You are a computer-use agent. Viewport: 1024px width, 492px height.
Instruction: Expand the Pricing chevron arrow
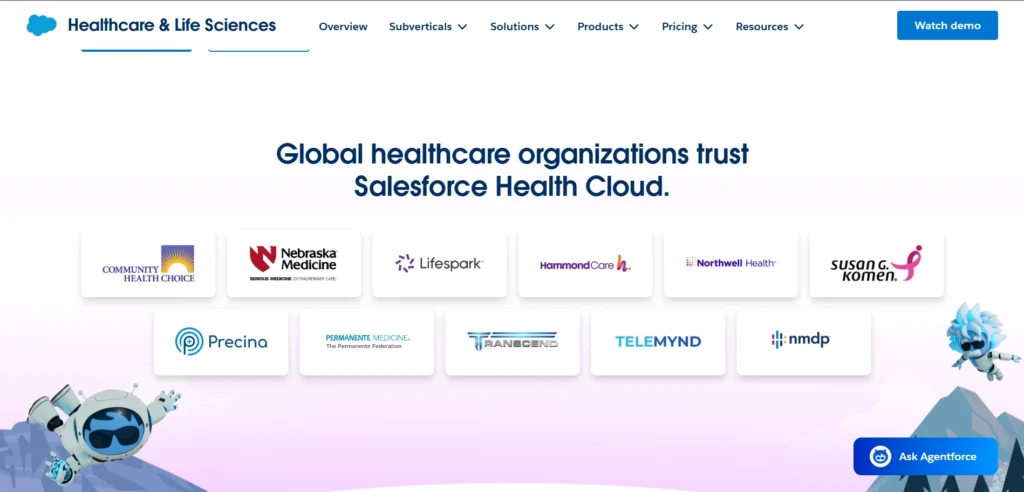708,27
